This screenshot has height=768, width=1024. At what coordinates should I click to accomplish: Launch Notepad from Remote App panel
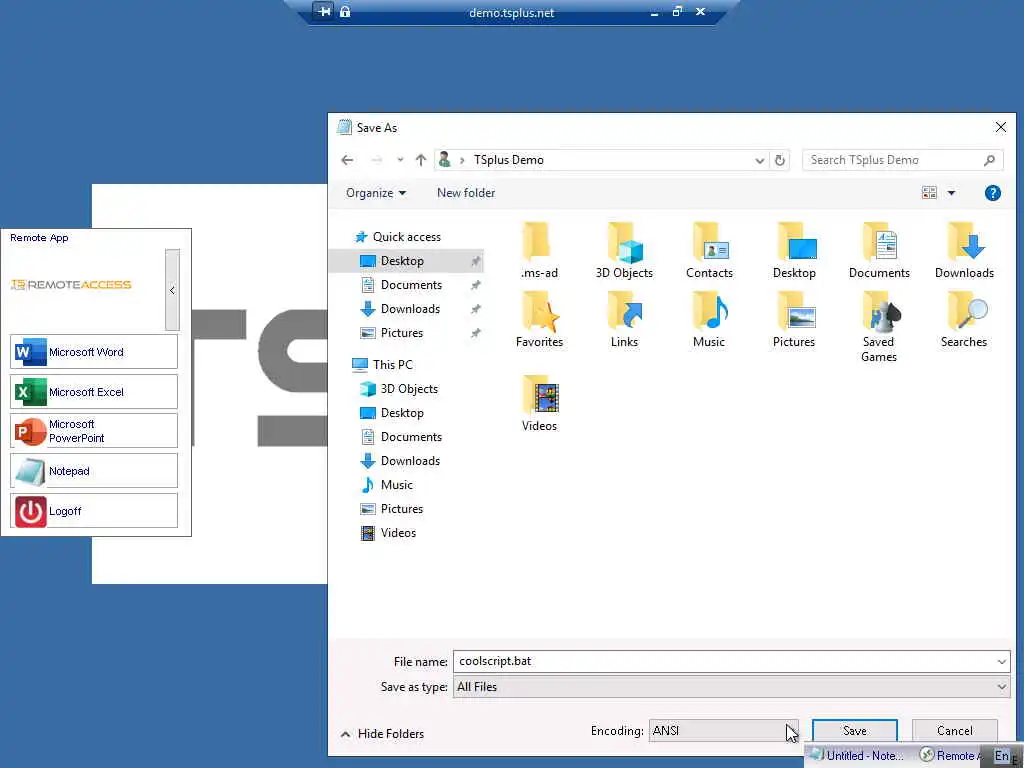click(x=94, y=471)
